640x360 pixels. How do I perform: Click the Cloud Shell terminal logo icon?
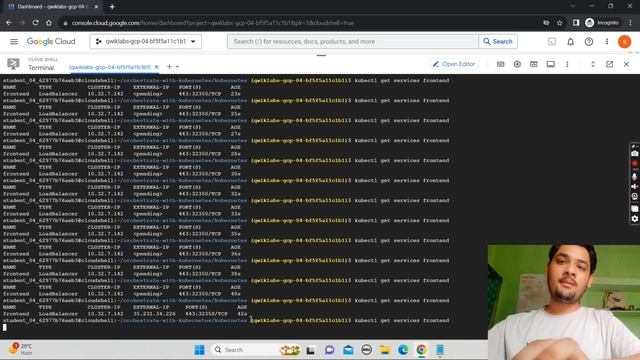(13, 64)
